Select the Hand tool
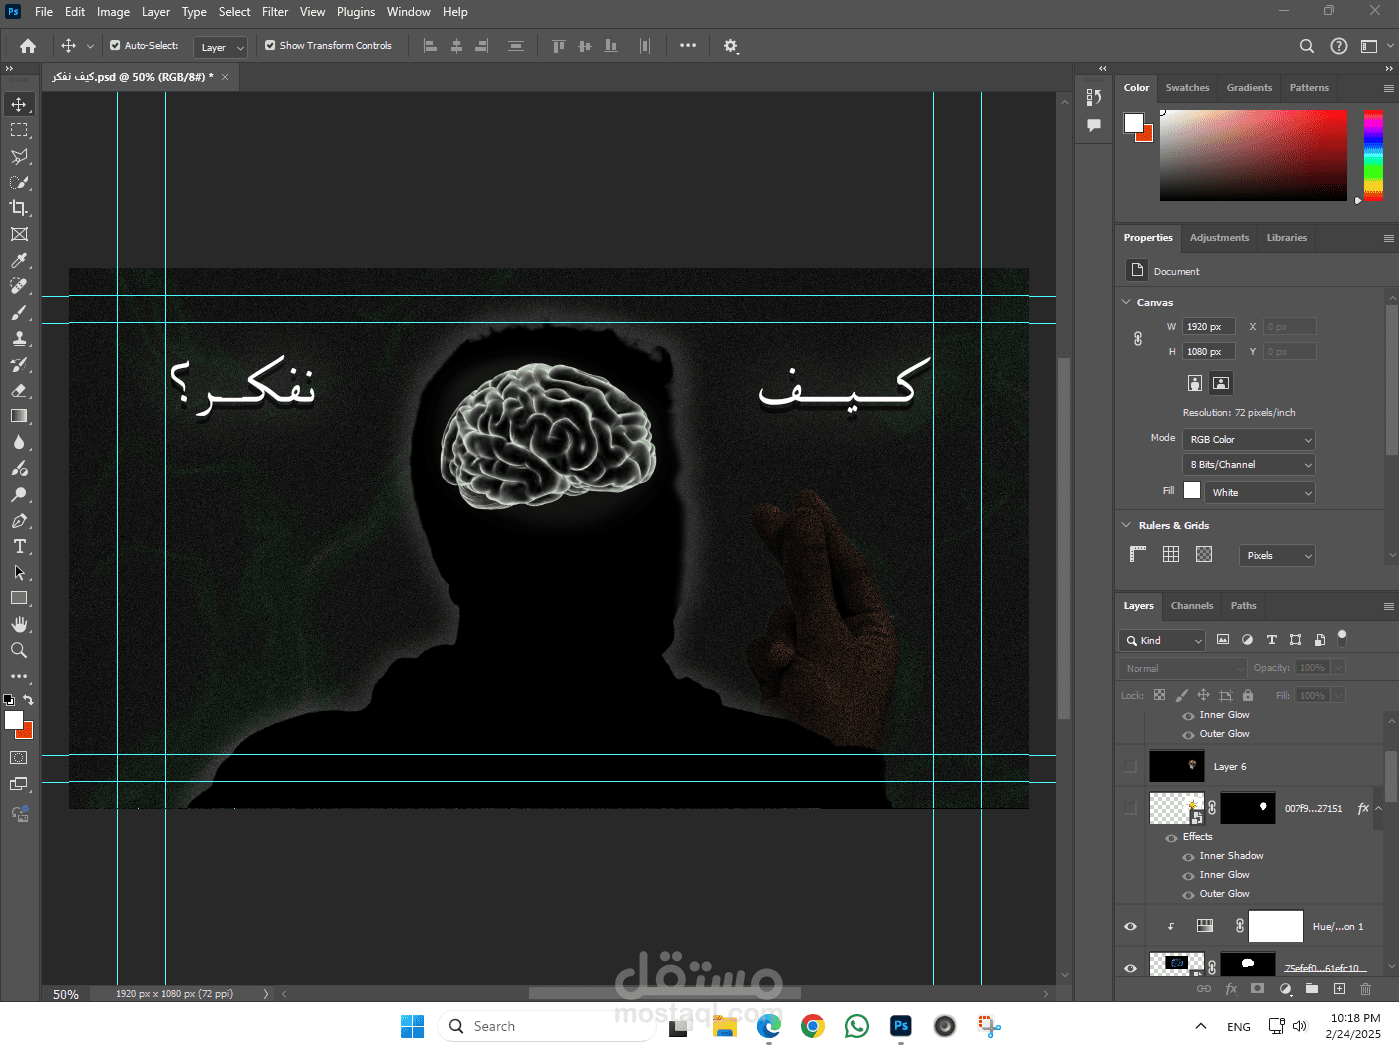 pyautogui.click(x=19, y=624)
